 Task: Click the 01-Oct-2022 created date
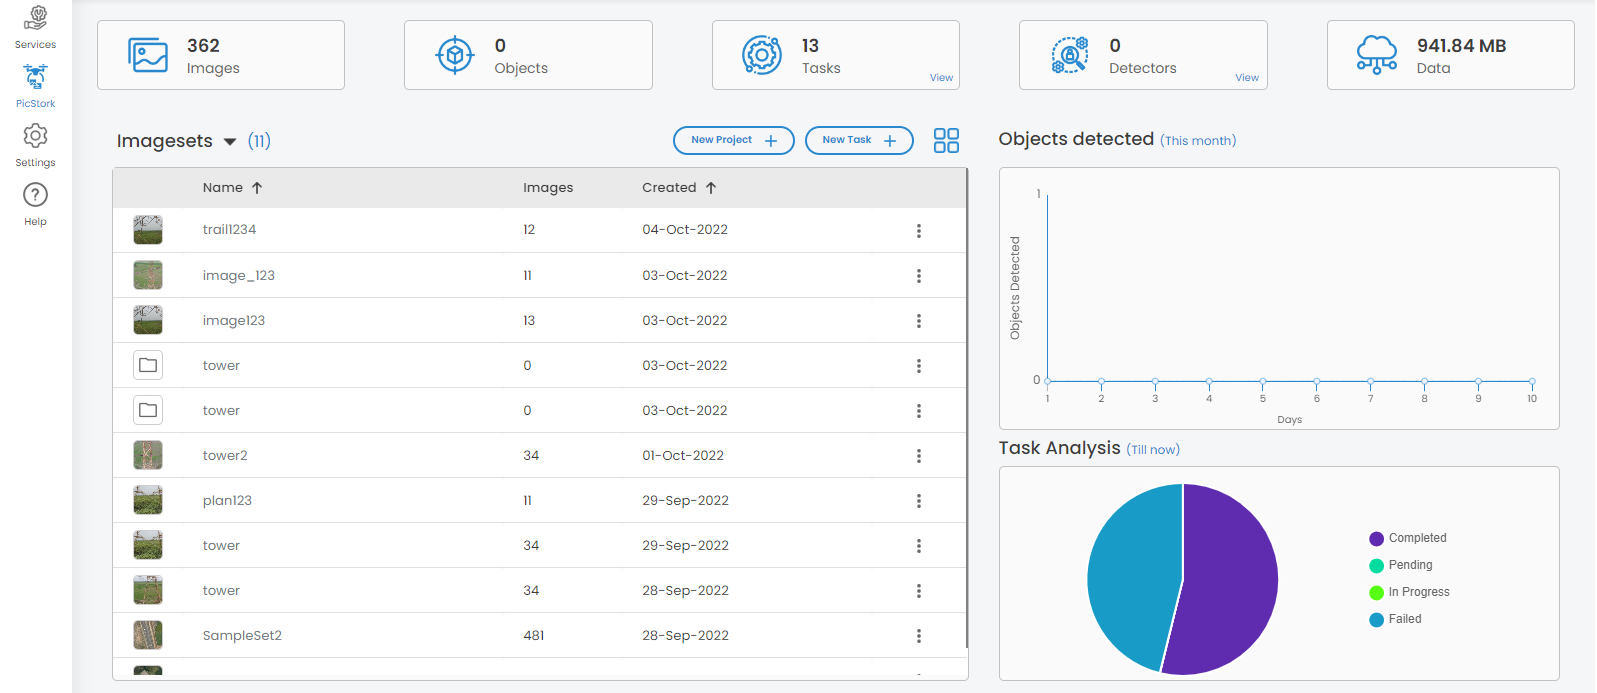click(x=683, y=456)
